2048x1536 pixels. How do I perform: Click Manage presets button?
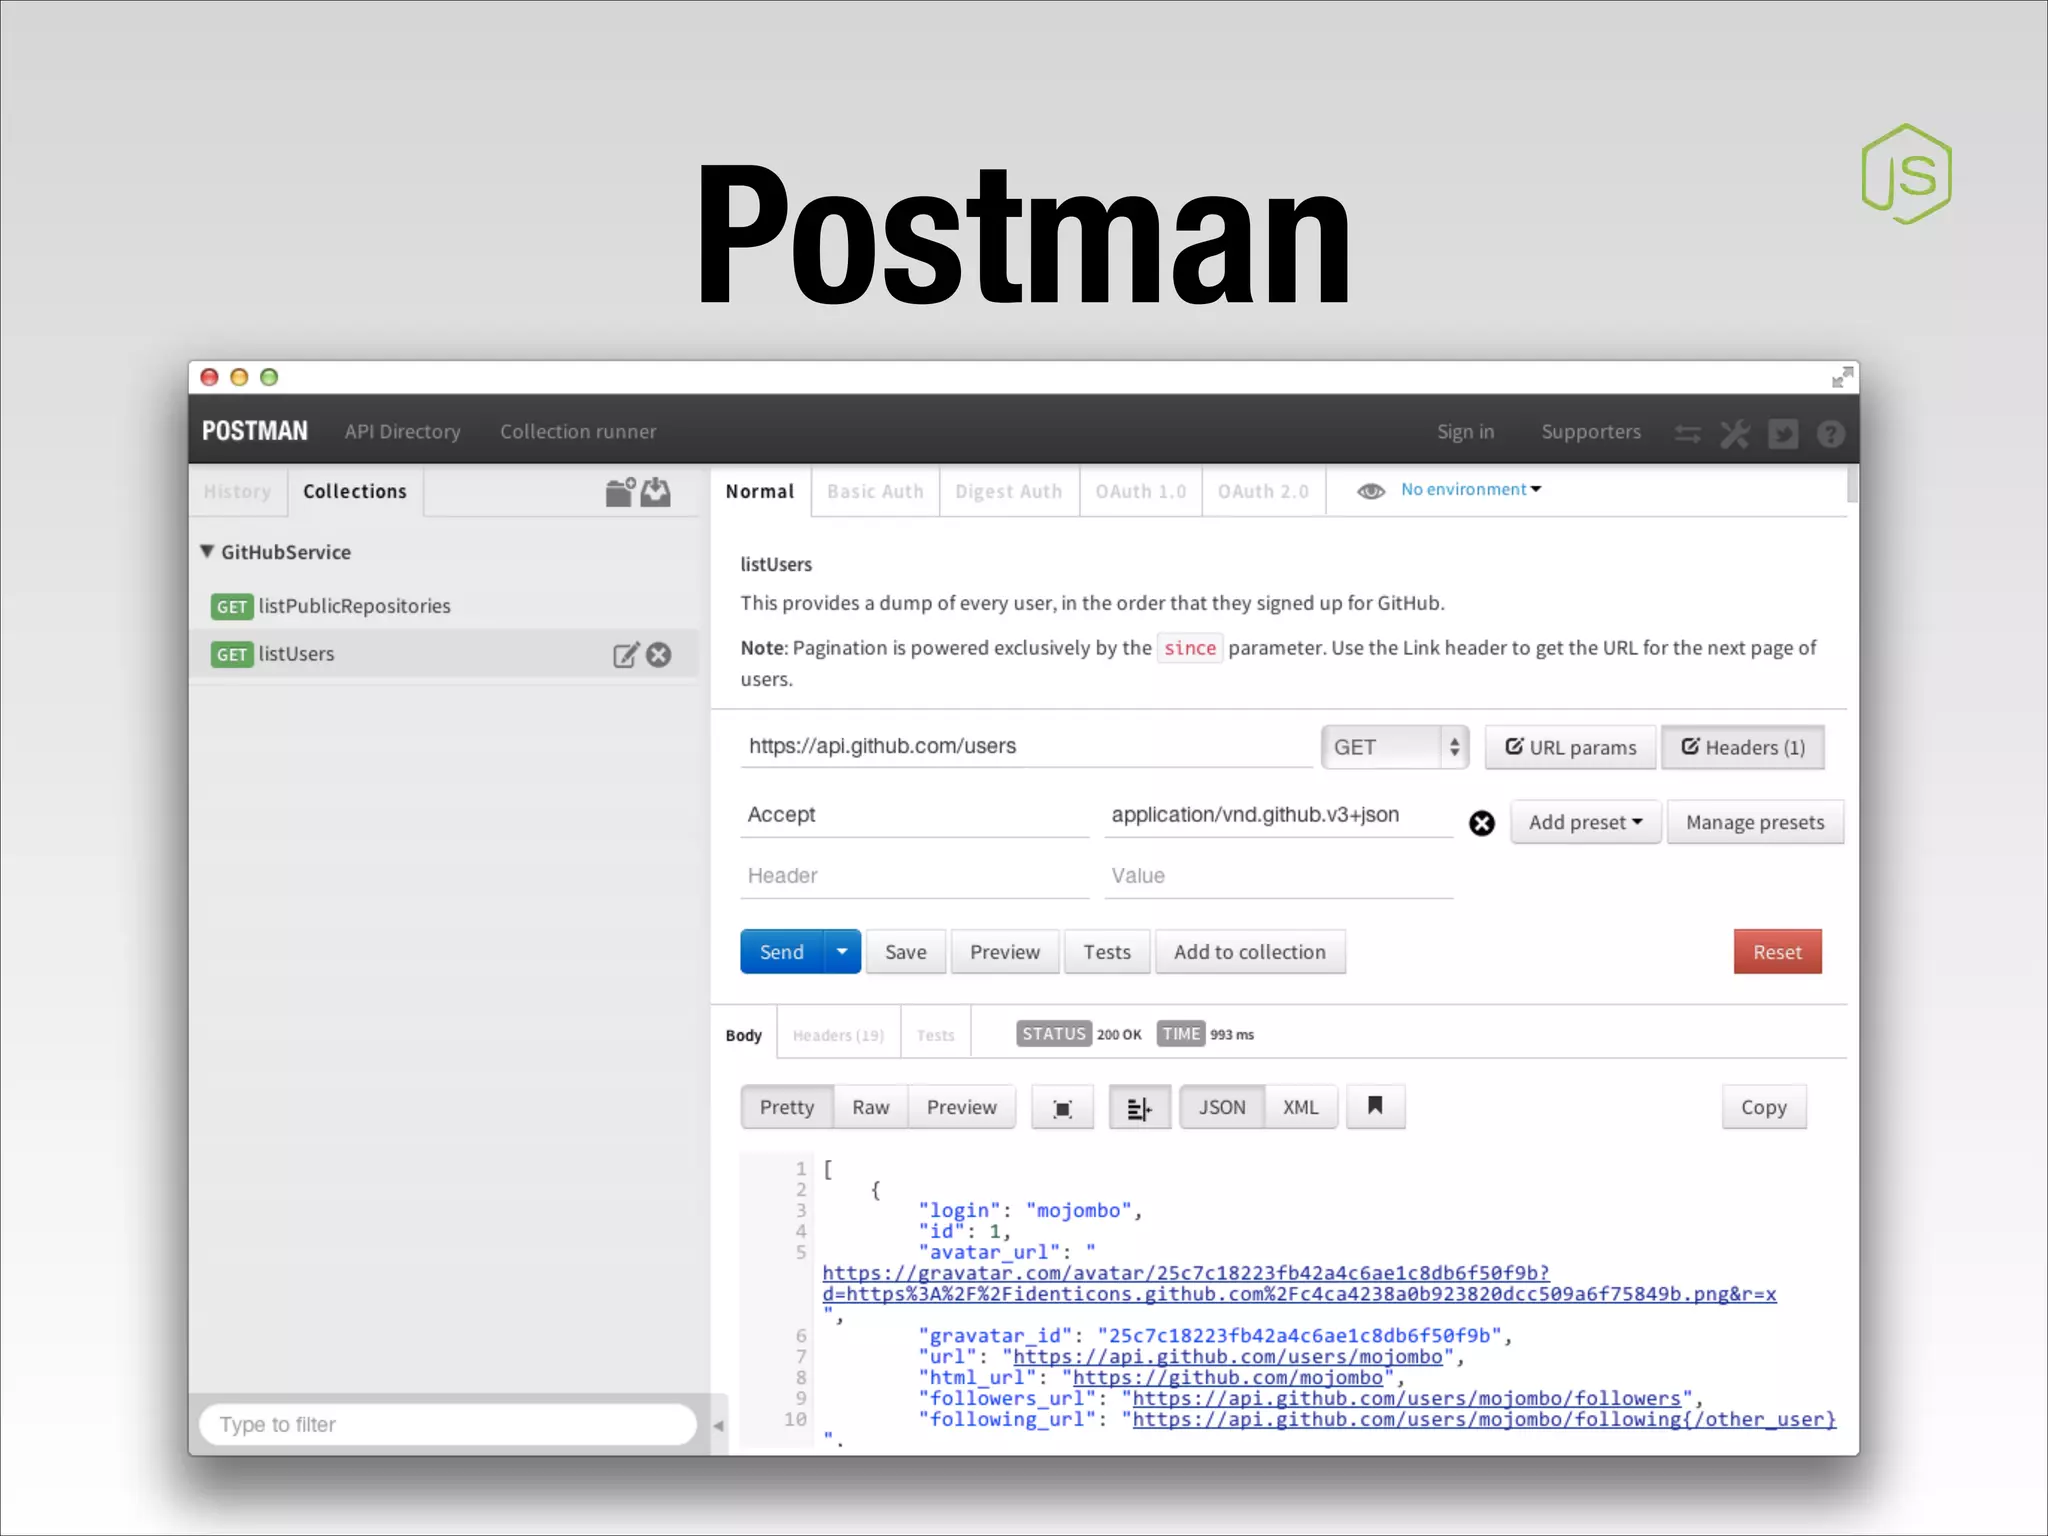[x=1755, y=822]
